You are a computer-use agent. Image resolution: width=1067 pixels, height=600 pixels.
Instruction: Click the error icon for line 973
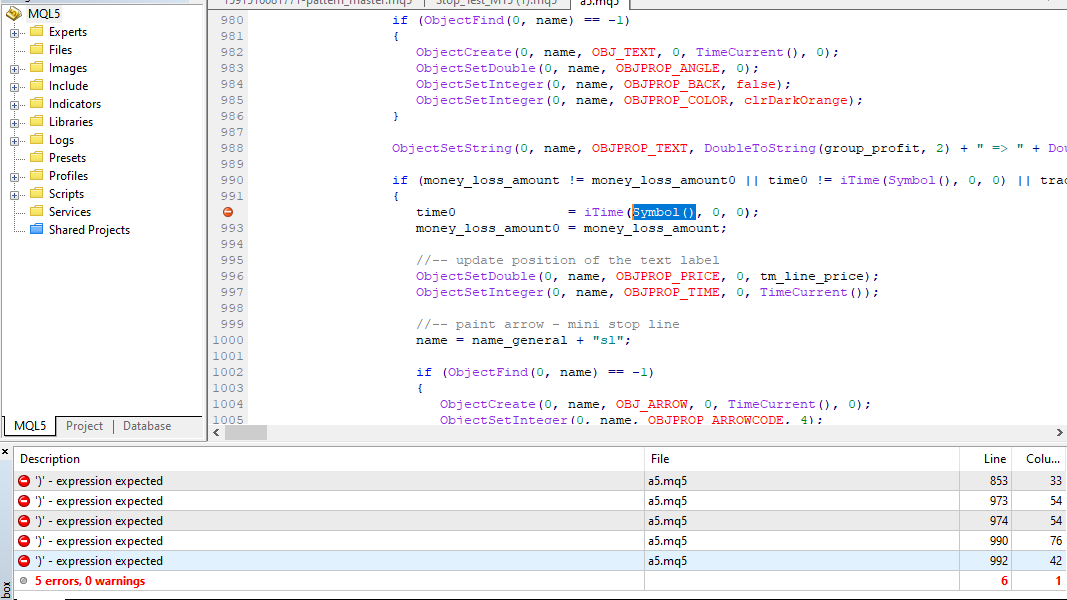pyautogui.click(x=24, y=501)
